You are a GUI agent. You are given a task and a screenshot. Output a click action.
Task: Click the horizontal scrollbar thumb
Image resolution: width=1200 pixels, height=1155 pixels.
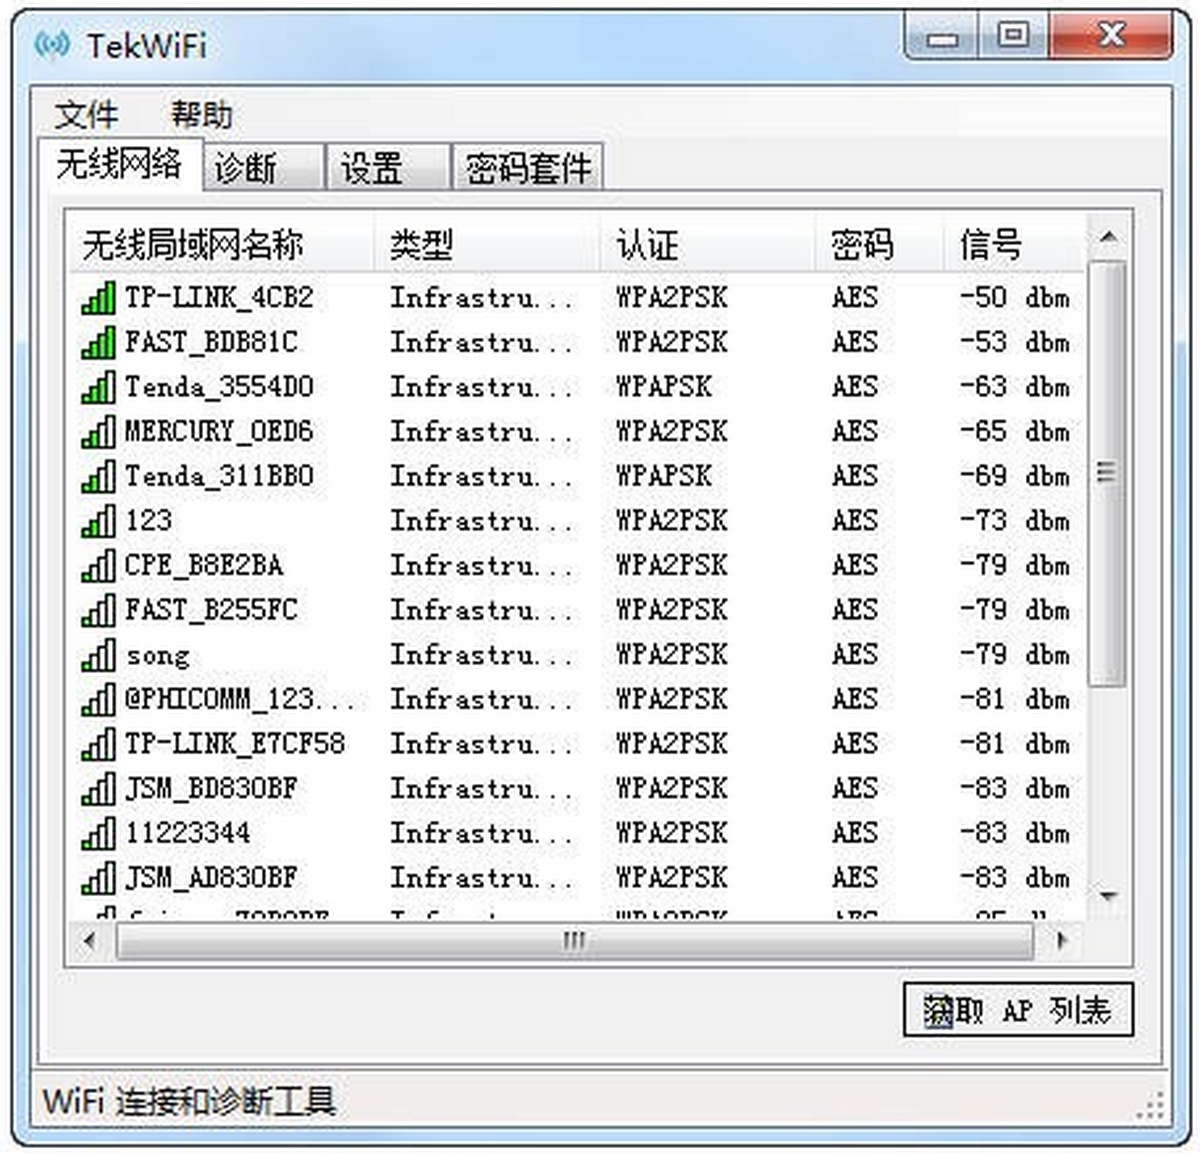(574, 940)
